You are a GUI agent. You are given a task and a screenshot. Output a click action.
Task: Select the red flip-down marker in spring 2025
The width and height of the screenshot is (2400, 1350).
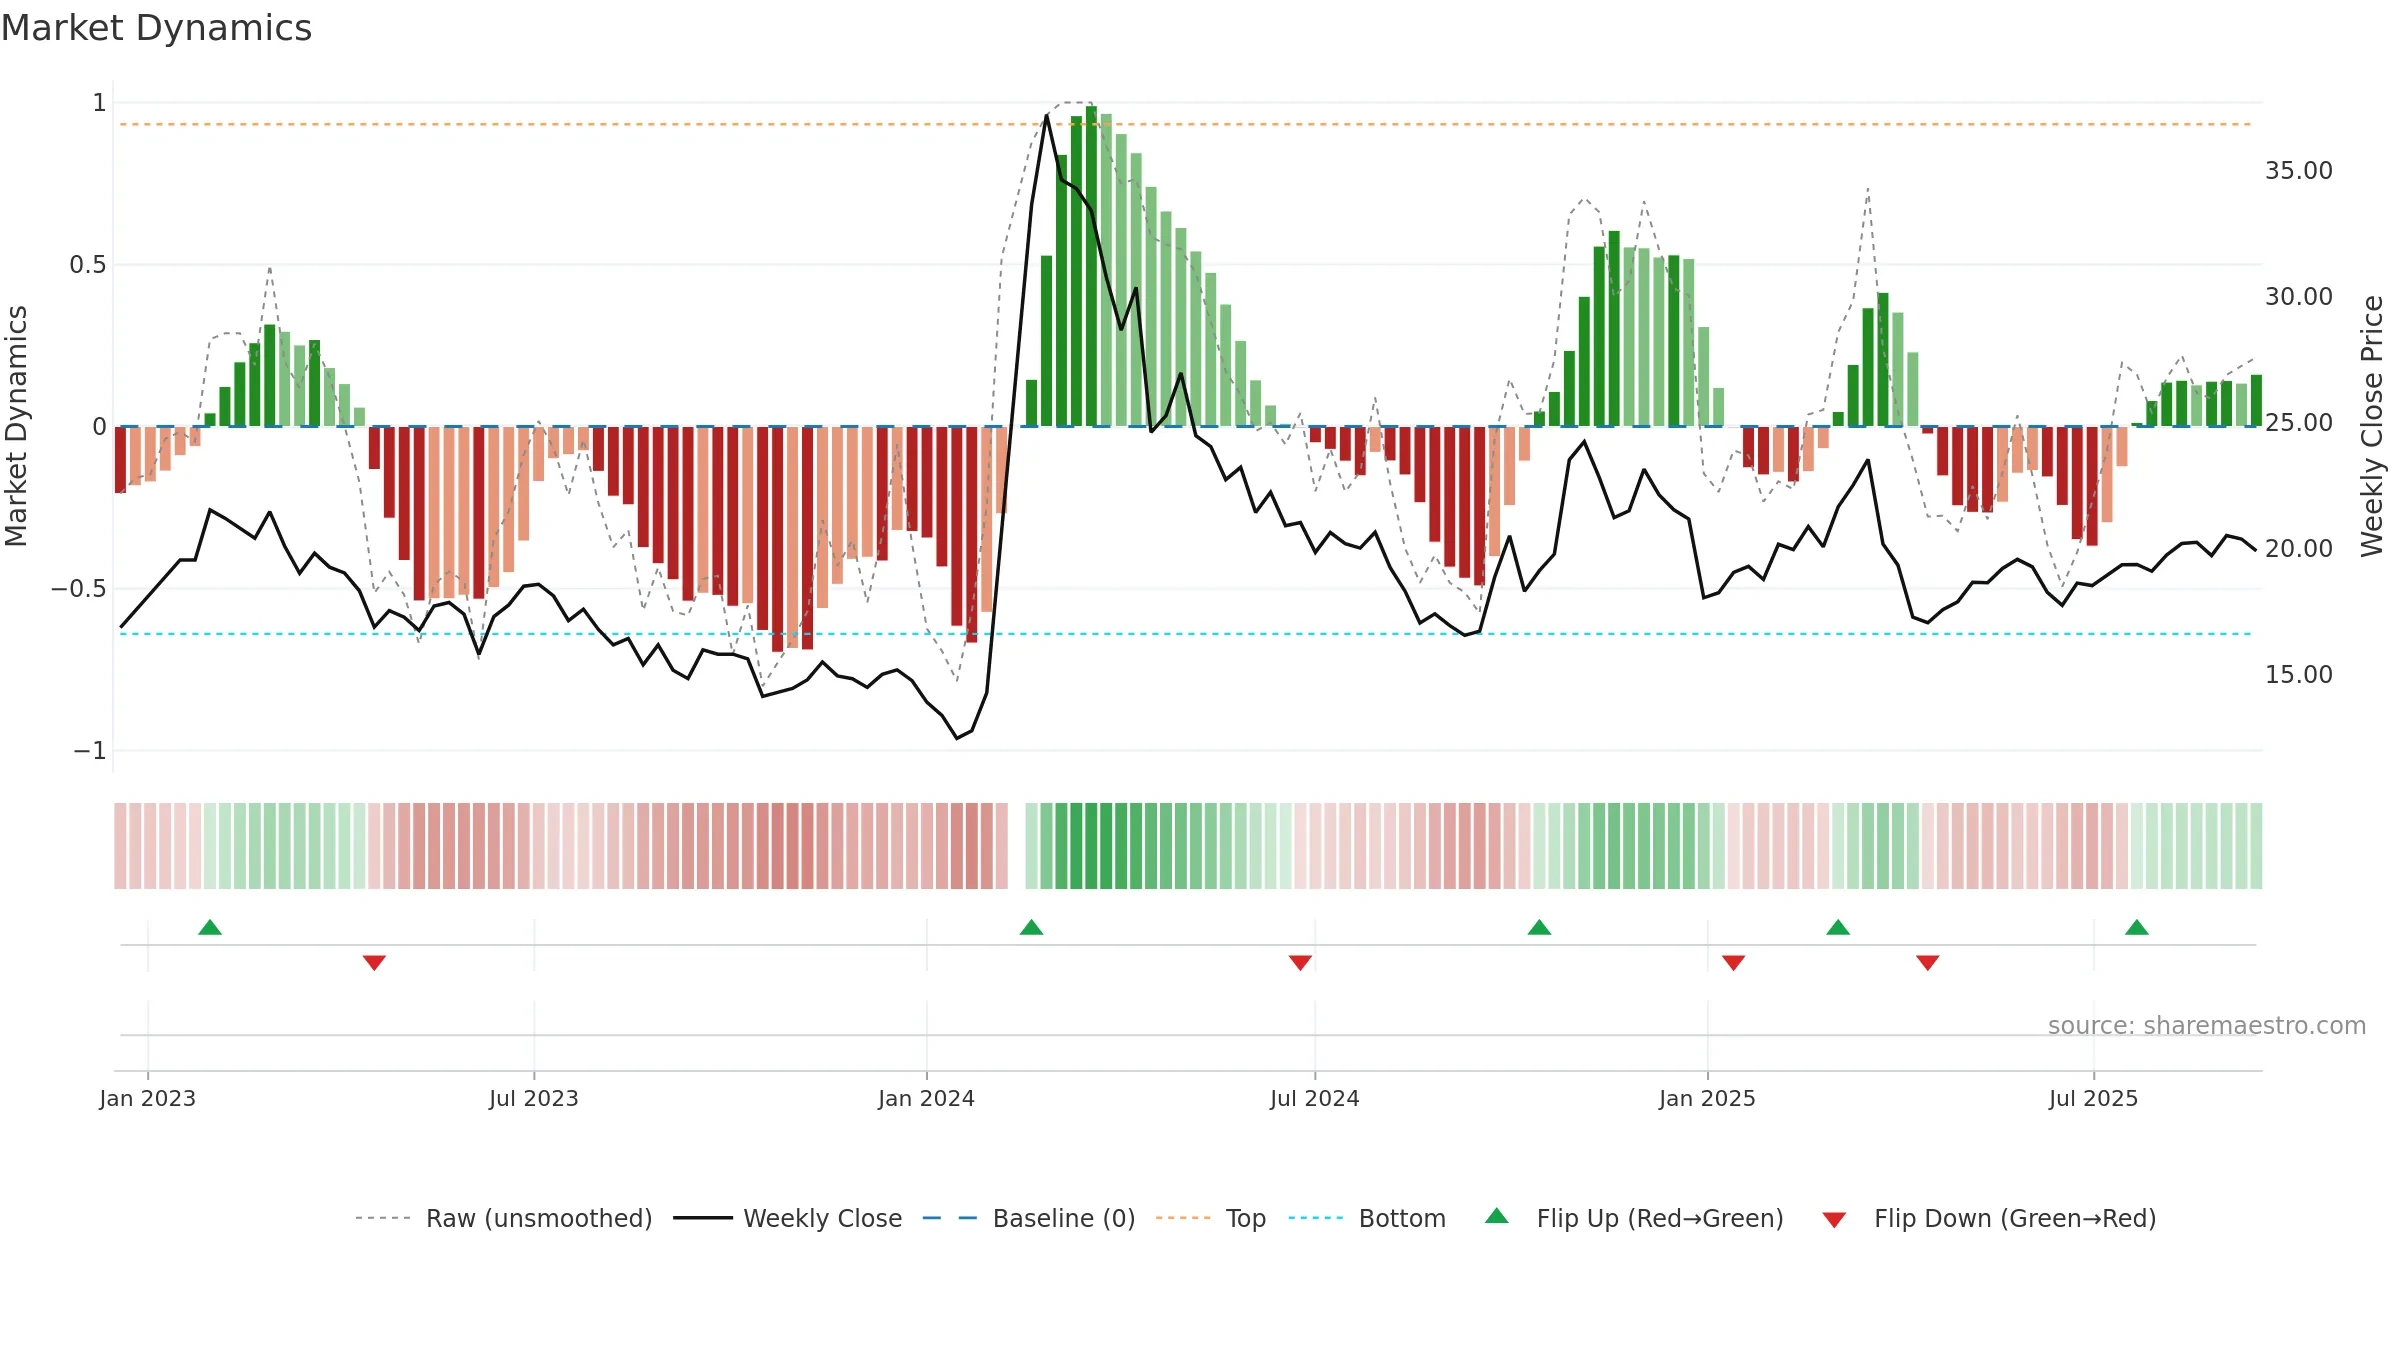(x=1928, y=962)
